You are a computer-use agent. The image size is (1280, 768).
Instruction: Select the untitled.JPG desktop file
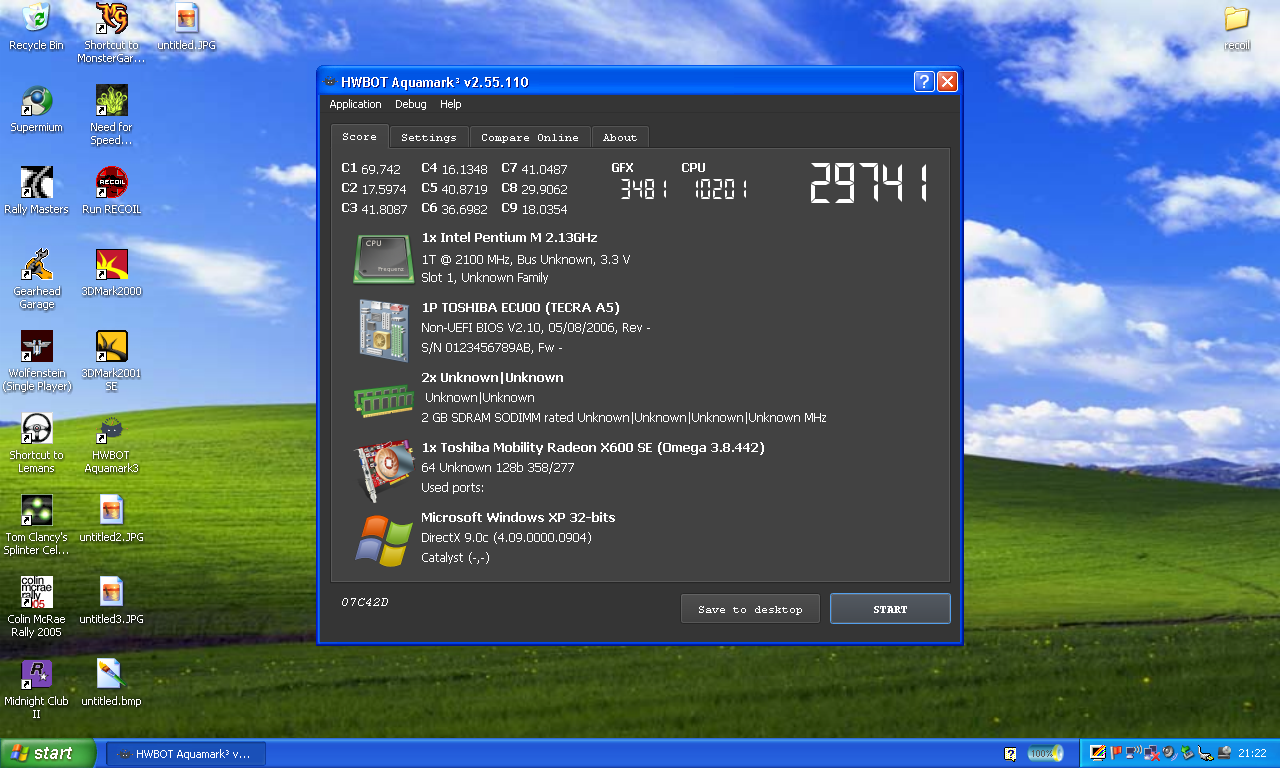[x=186, y=27]
